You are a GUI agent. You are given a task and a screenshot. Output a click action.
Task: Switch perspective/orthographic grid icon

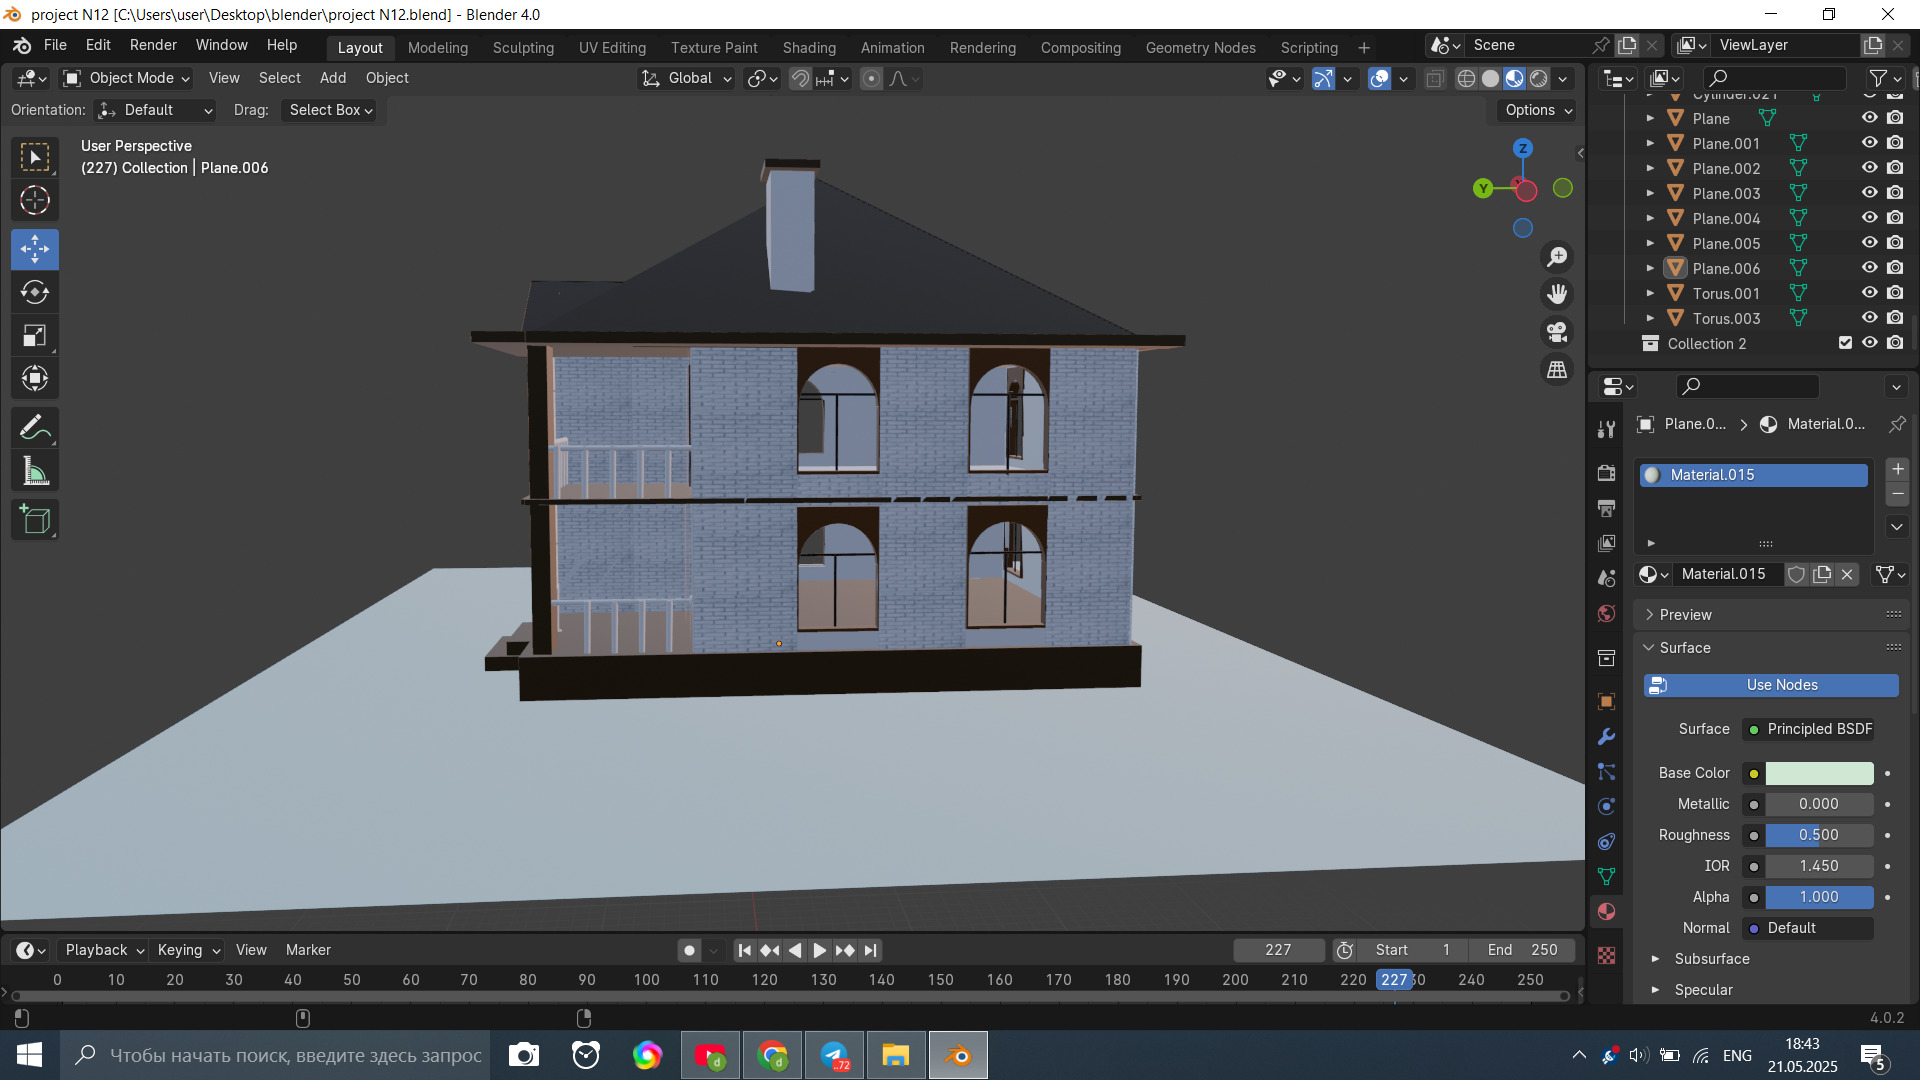(x=1557, y=370)
